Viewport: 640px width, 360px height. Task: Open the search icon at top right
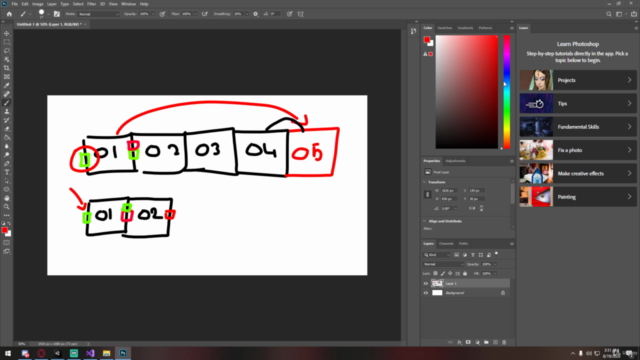click(x=609, y=14)
